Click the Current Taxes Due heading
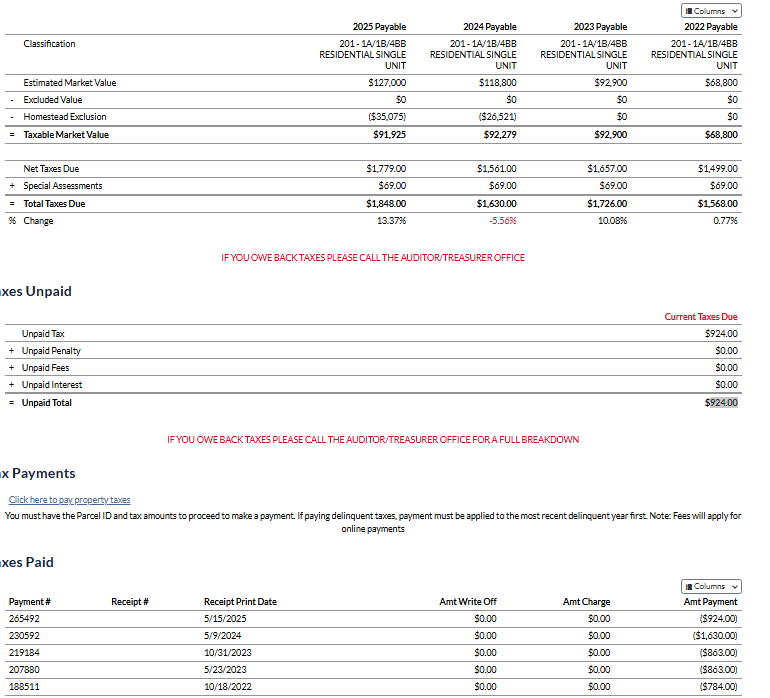 (700, 317)
